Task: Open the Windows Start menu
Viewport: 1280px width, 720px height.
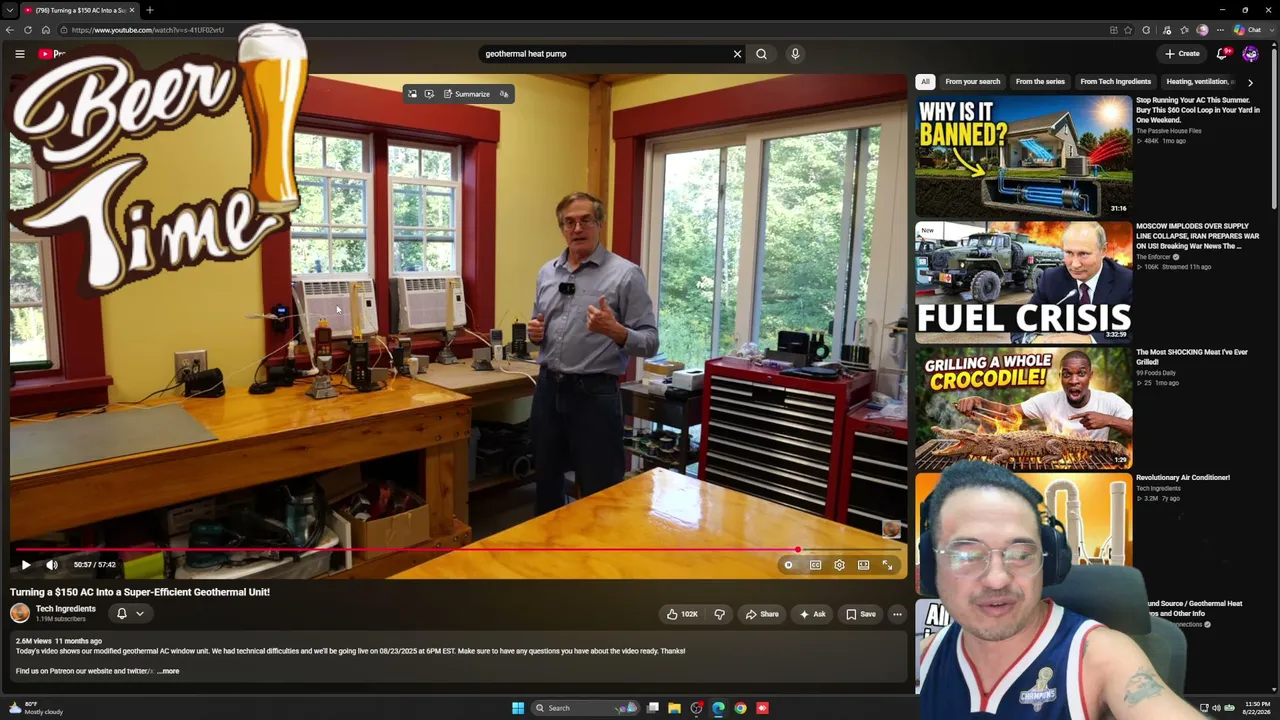Action: [518, 708]
